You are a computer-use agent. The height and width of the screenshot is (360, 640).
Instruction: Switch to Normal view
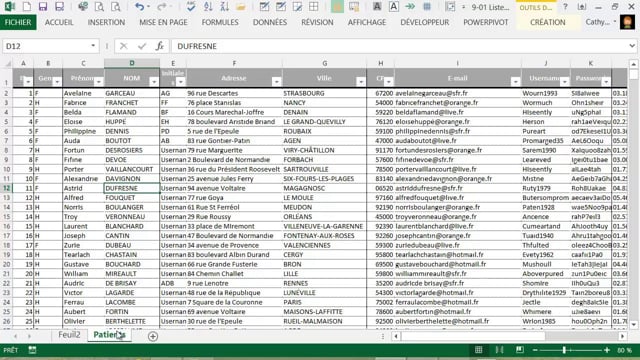click(478, 350)
